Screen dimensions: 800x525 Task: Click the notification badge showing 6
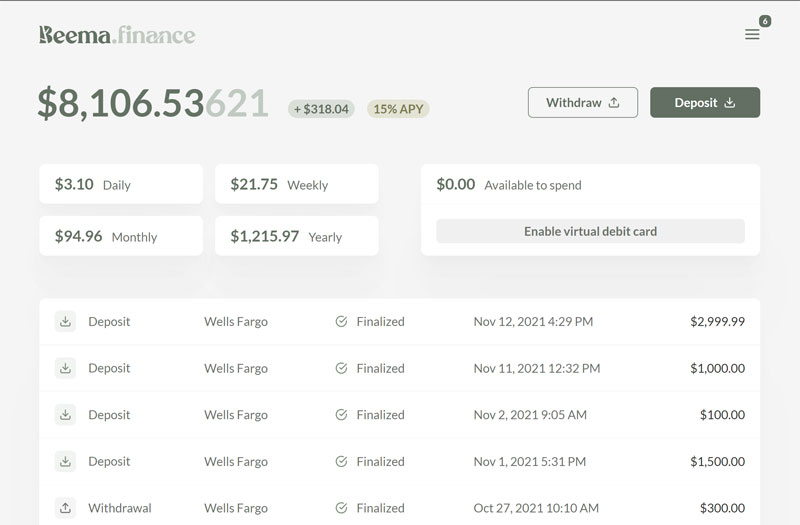coord(765,21)
